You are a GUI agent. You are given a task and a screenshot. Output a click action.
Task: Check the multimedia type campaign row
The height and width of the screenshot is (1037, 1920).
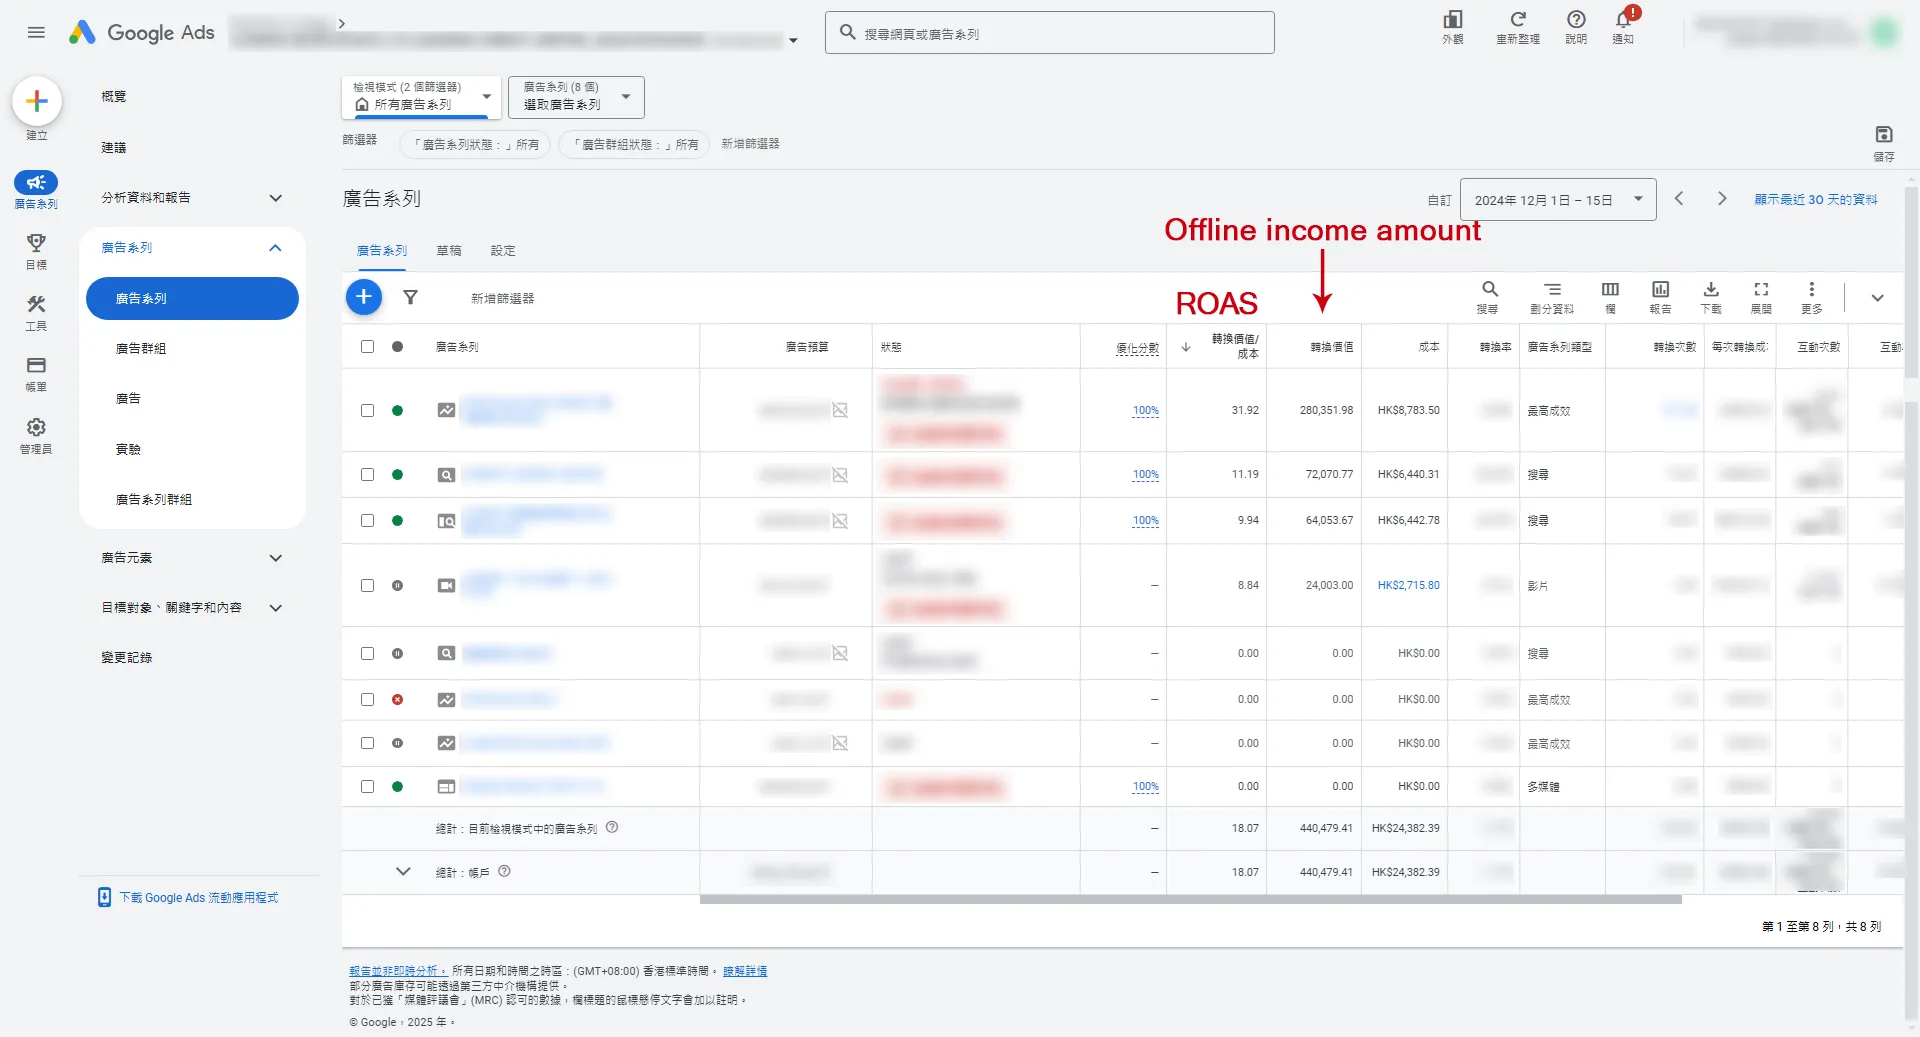[367, 786]
